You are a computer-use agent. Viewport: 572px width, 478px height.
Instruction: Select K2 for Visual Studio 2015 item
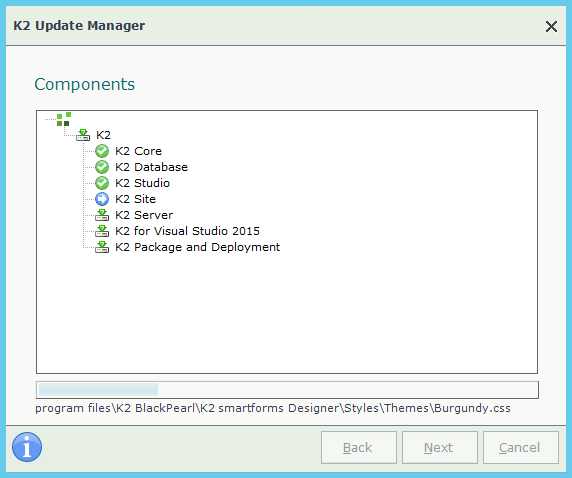tap(188, 231)
